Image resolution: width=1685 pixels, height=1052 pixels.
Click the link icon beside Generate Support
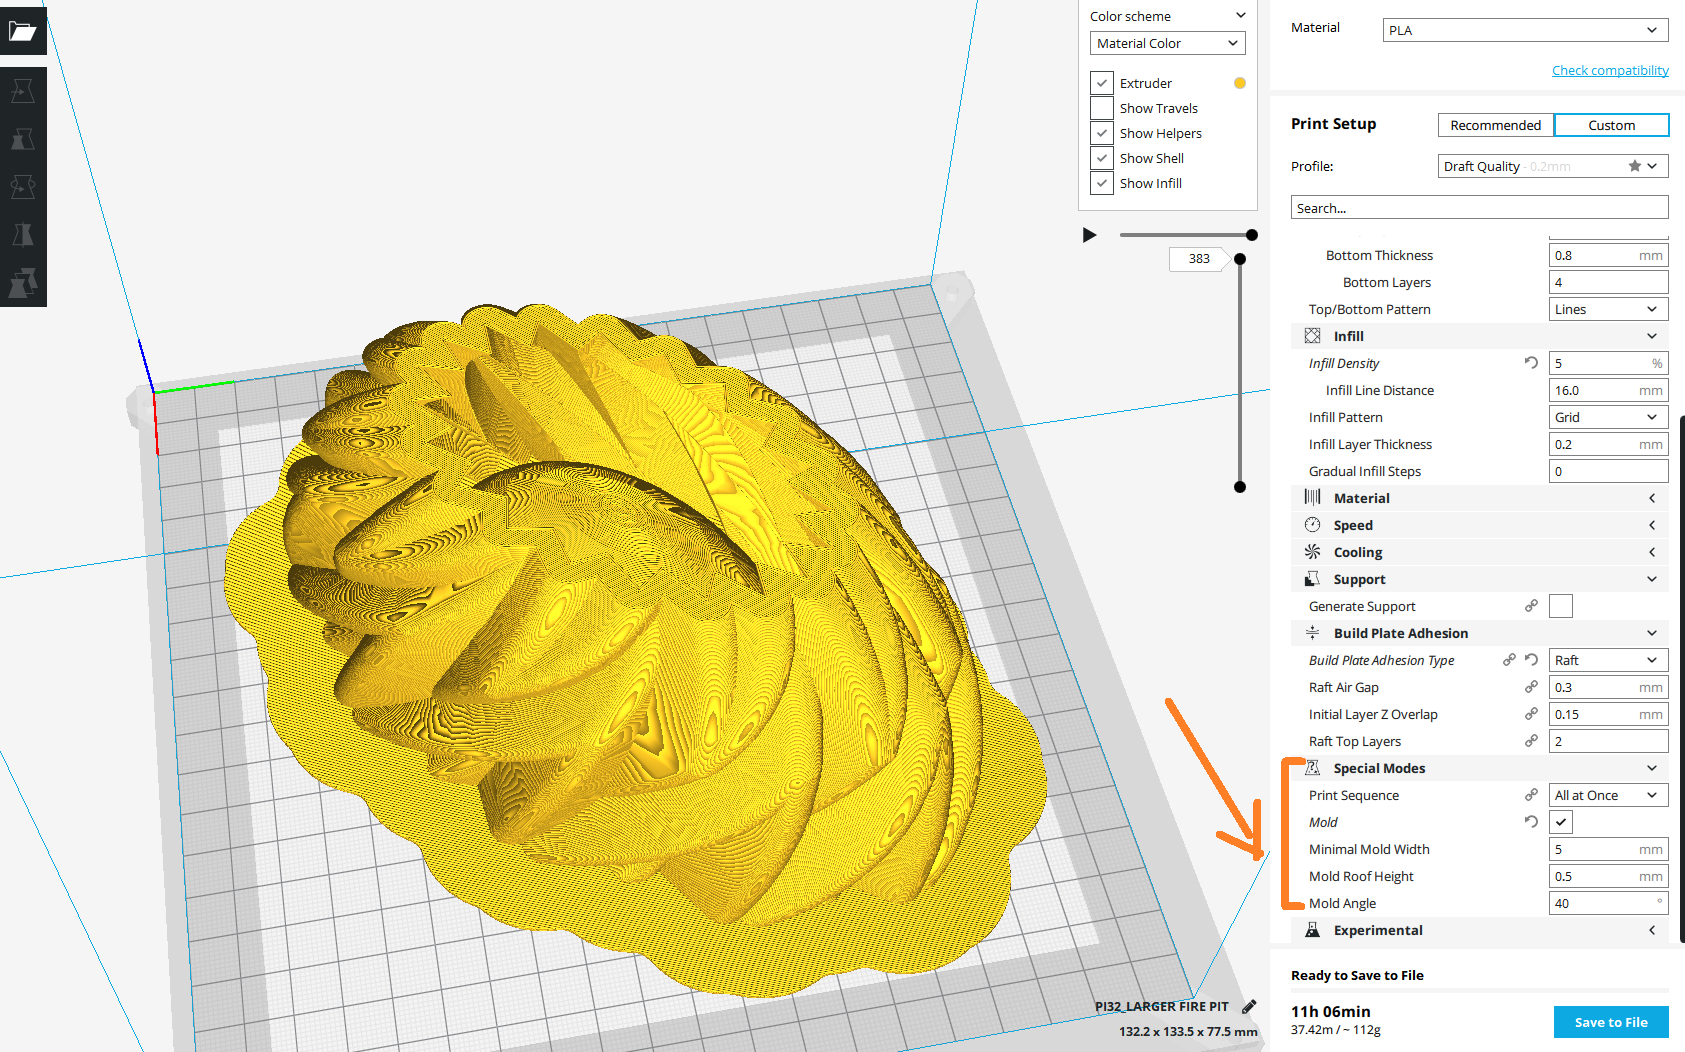coord(1531,606)
